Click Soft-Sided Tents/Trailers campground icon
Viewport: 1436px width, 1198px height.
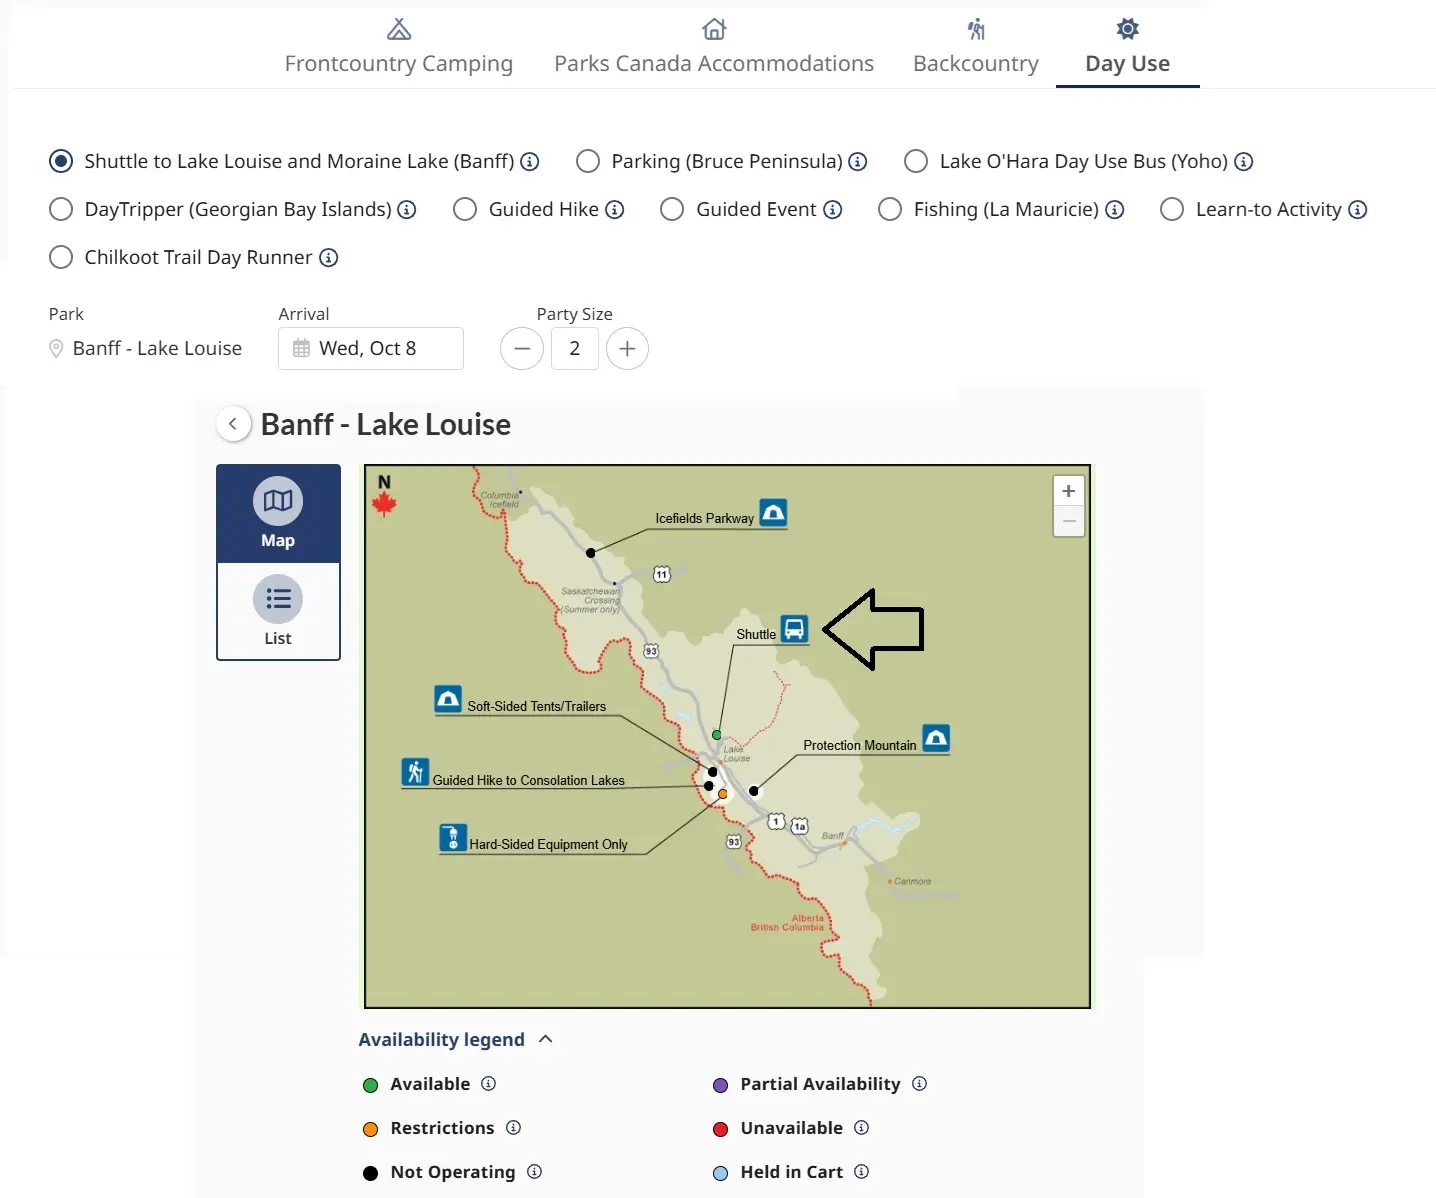448,699
